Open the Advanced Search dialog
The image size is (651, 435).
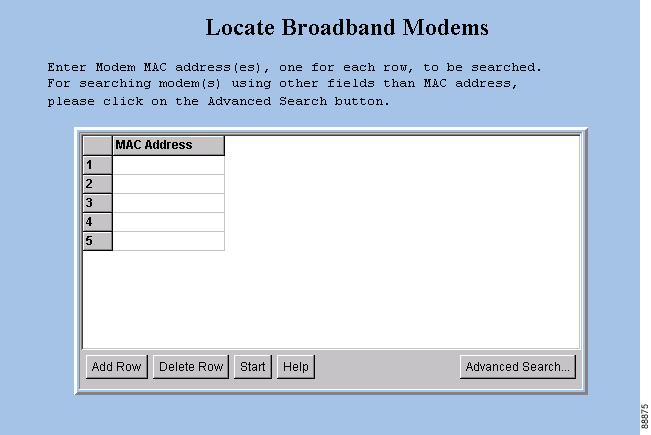pos(518,367)
